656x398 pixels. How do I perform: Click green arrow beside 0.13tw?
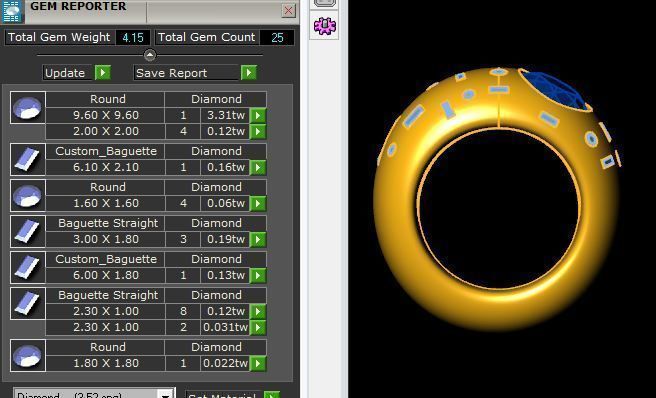[x=258, y=275]
